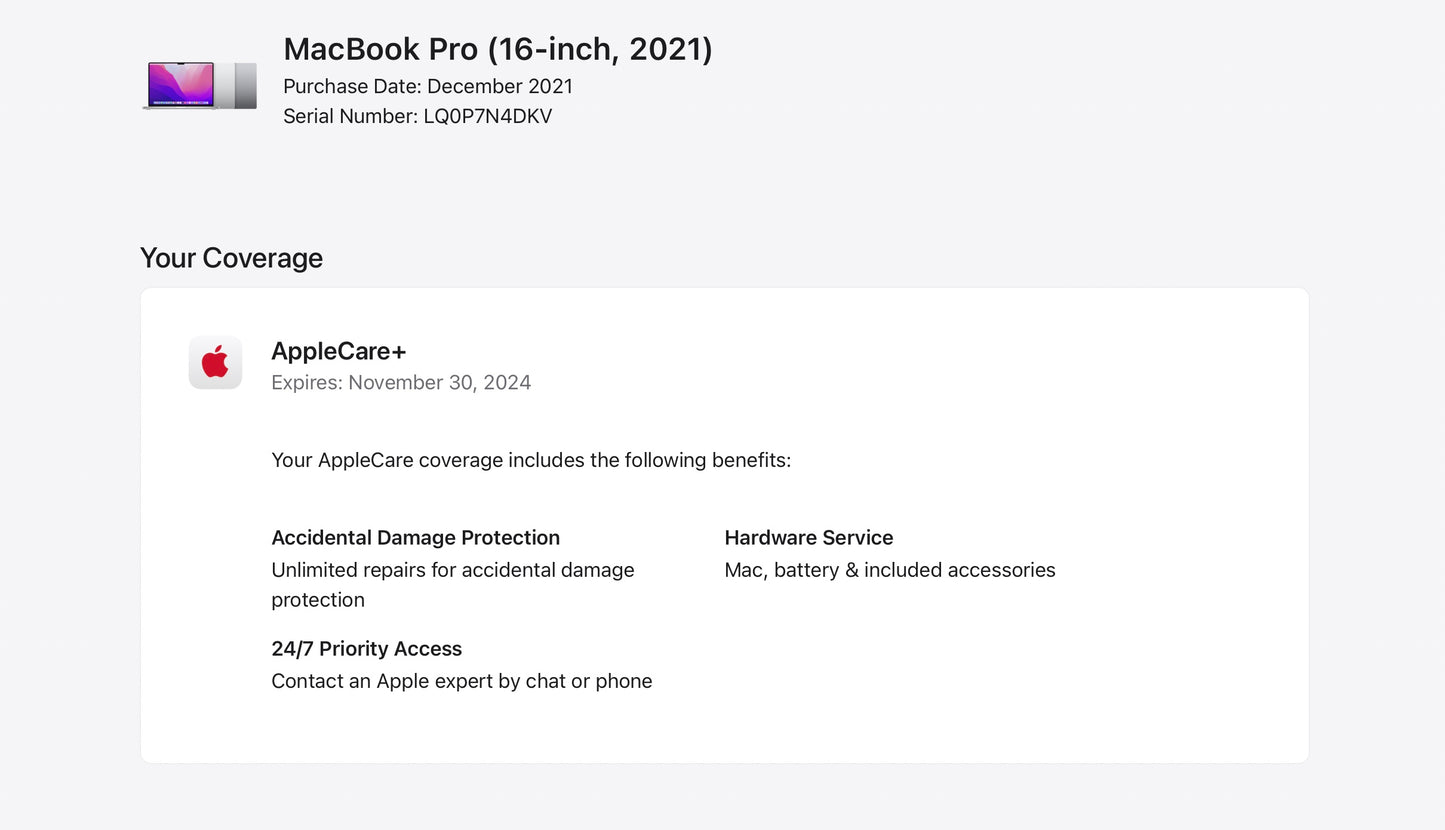Click the December 2021 purchase date value
Screen dimensions: 1445x830
[500, 86]
